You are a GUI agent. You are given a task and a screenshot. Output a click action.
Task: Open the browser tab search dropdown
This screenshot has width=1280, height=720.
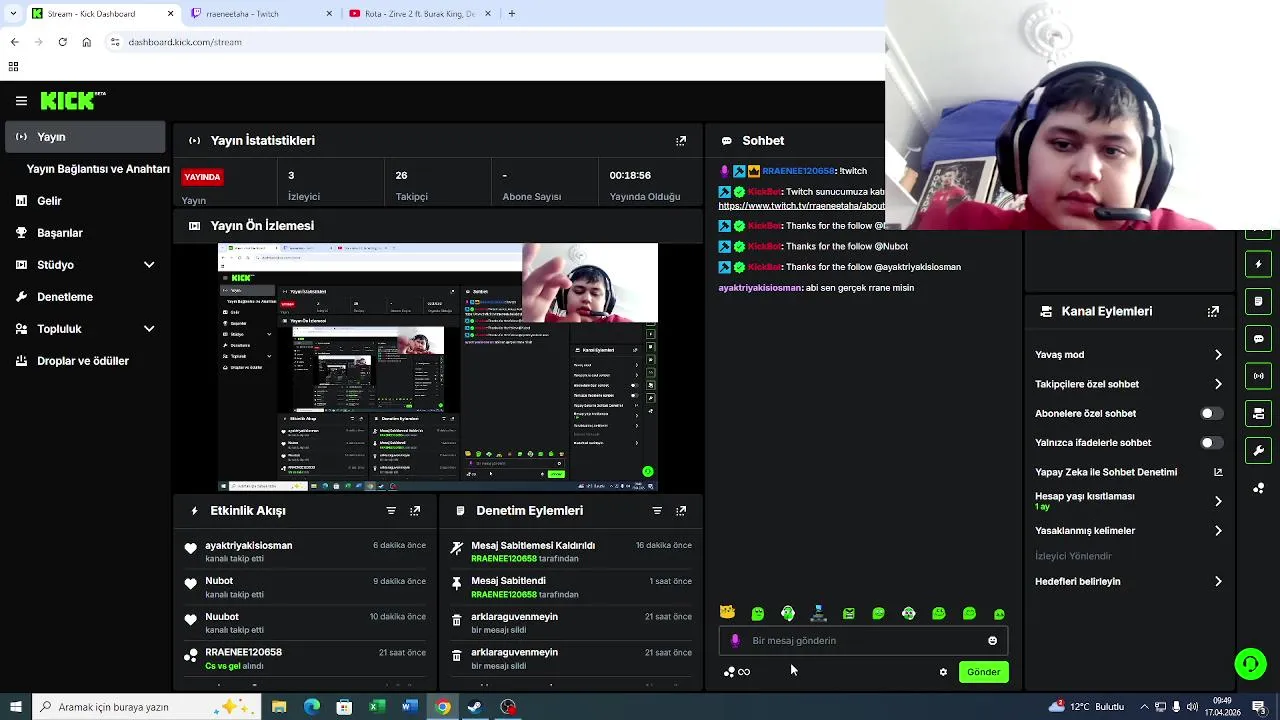coord(14,14)
